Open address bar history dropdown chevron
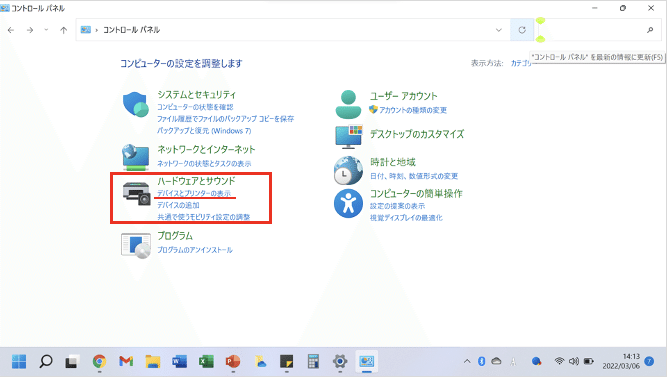The width and height of the screenshot is (667, 377). click(x=499, y=30)
